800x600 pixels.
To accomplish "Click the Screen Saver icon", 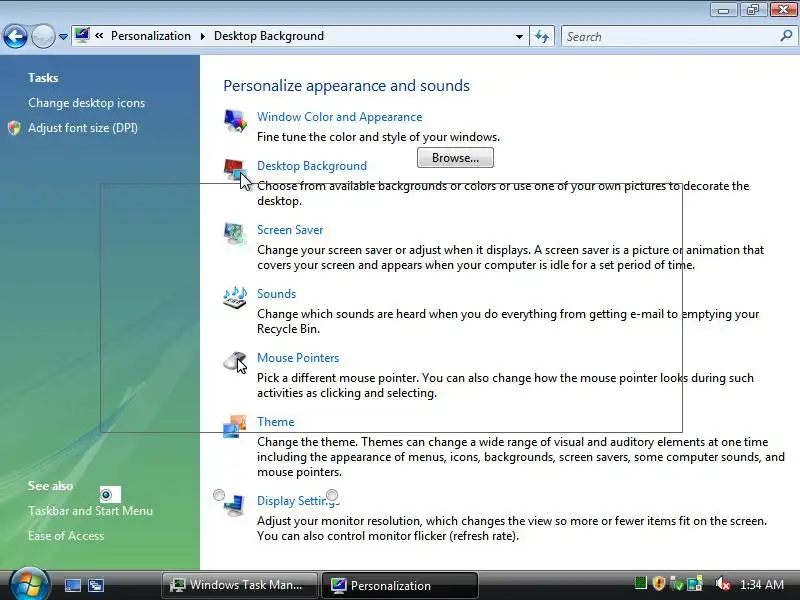I will tap(235, 234).
